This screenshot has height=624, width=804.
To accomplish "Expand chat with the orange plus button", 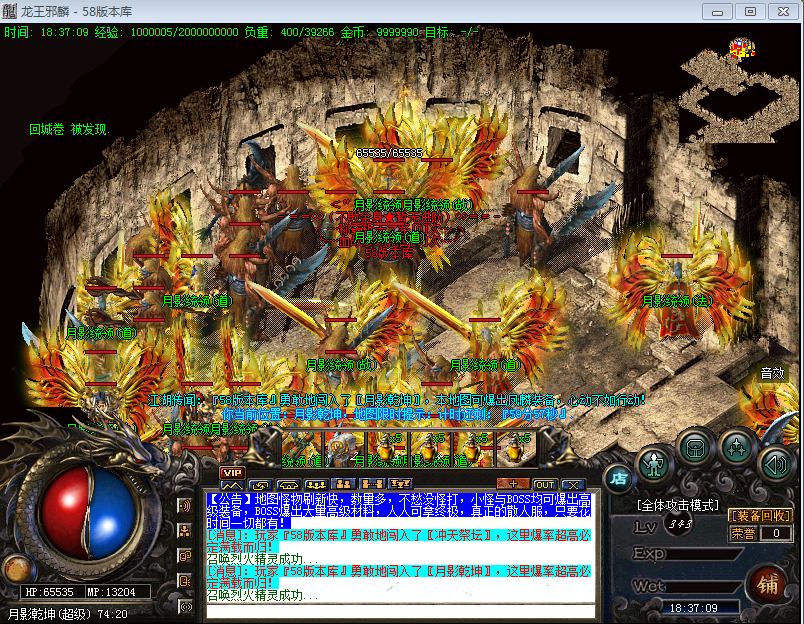I will (513, 484).
